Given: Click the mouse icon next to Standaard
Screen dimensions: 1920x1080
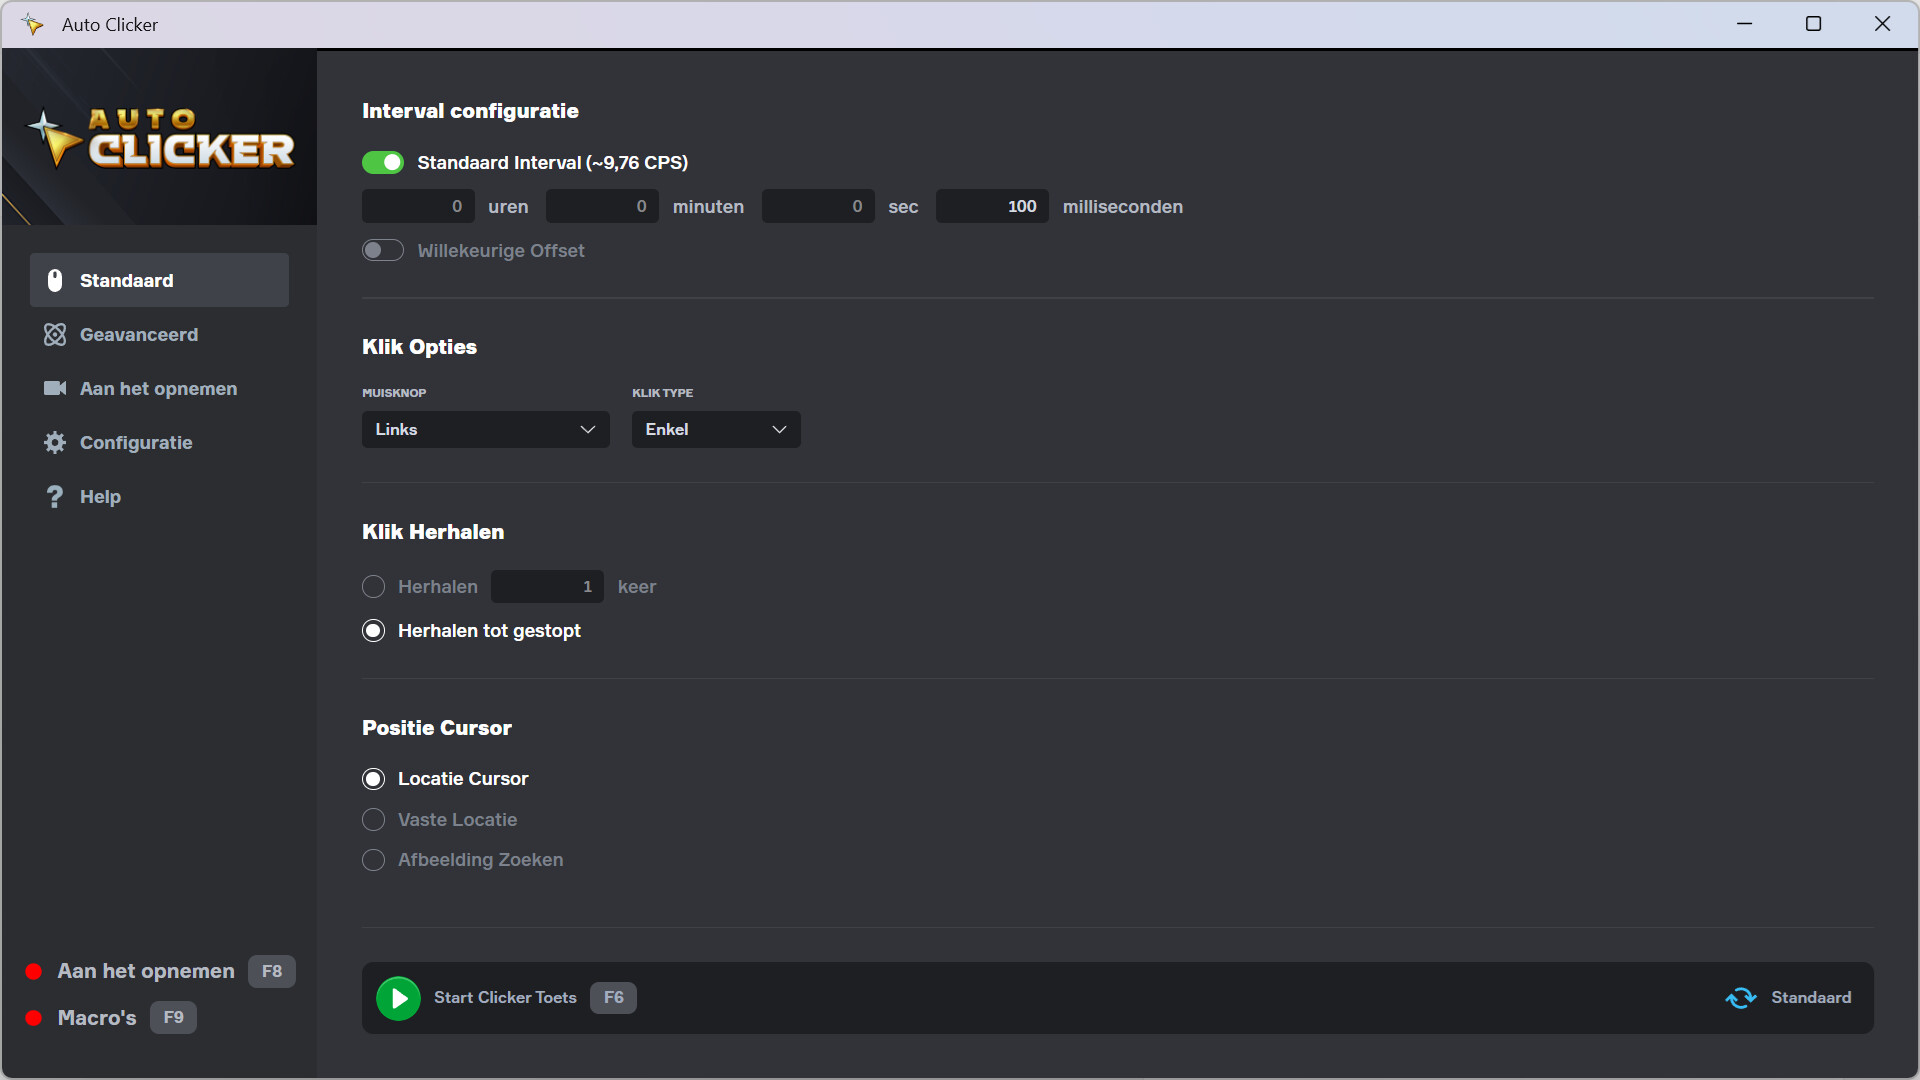Looking at the screenshot, I should point(55,280).
